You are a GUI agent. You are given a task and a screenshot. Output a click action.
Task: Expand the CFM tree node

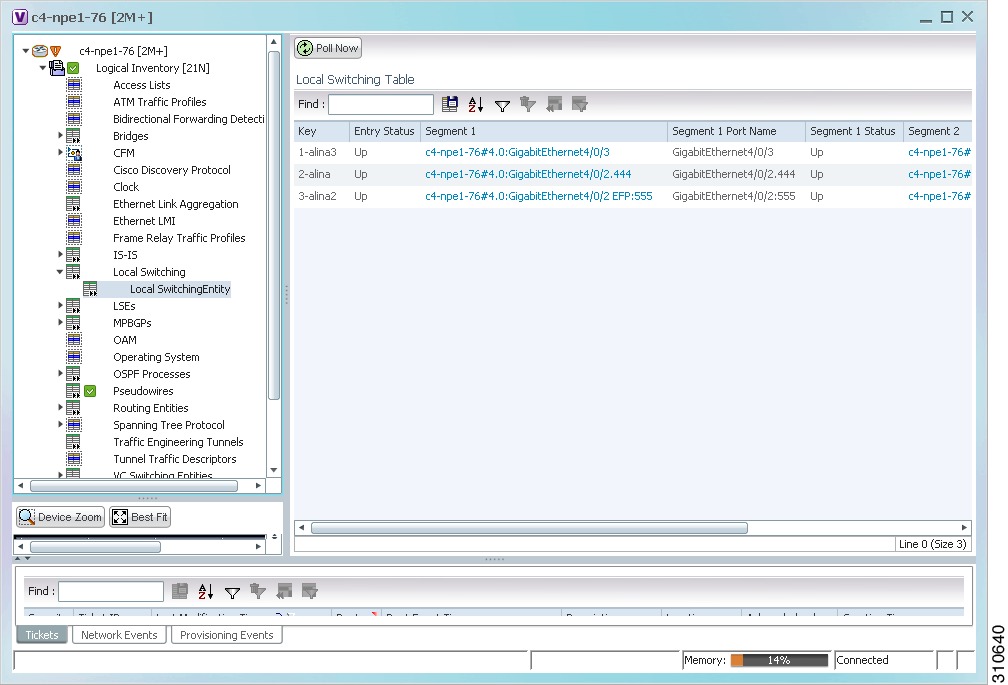(x=60, y=153)
